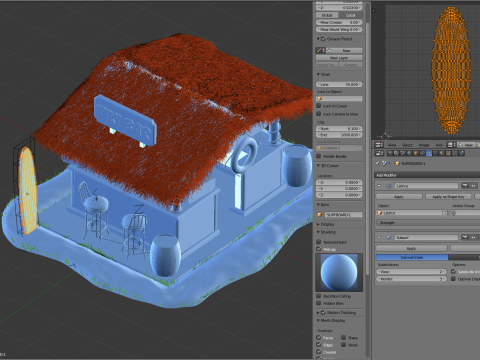Select the Modifiers wrench tab icon
480x360 pixels.
429,153
